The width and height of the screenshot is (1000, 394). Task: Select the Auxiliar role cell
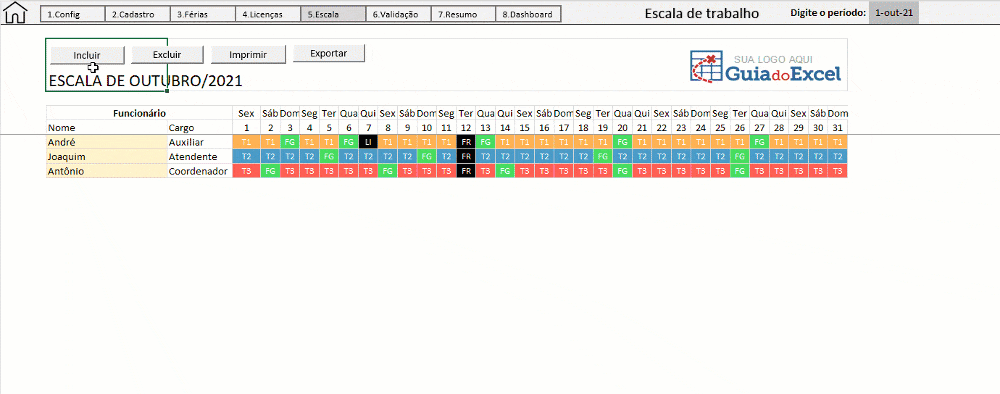[200, 142]
